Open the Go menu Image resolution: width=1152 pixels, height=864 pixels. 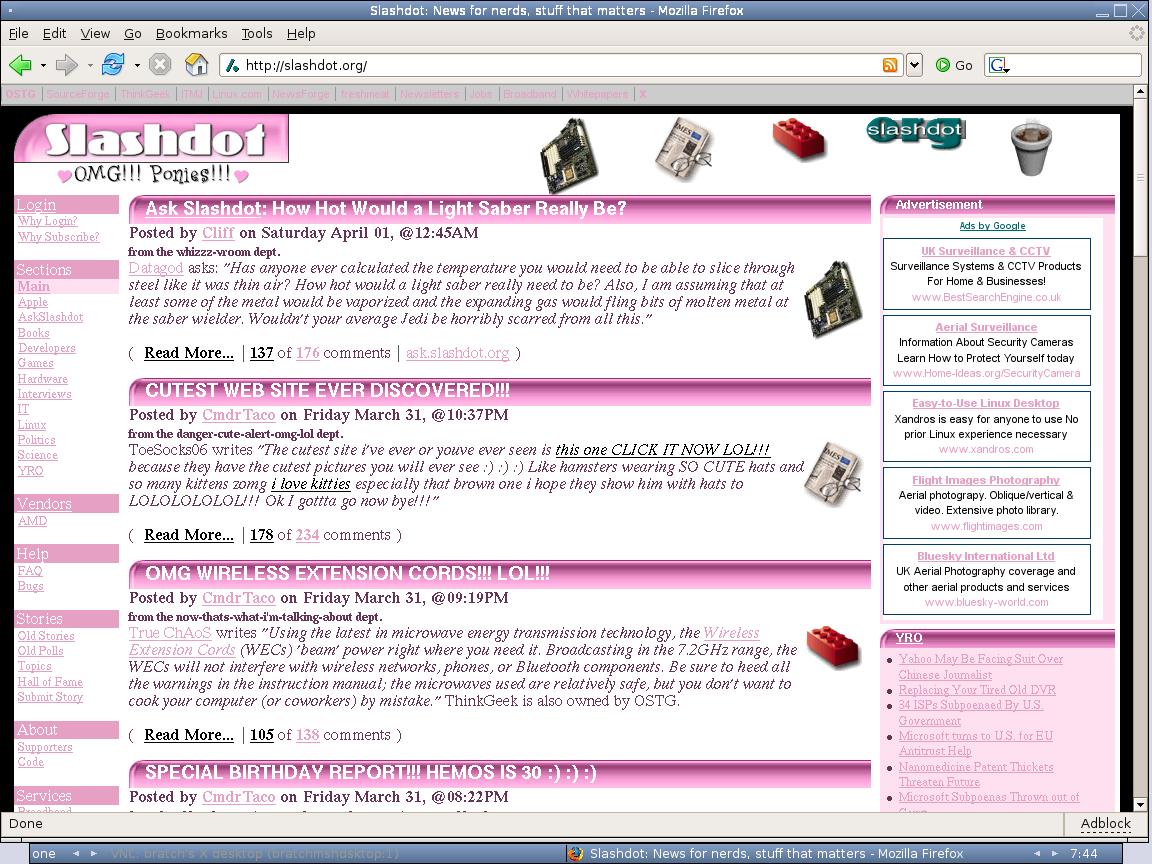tap(133, 33)
